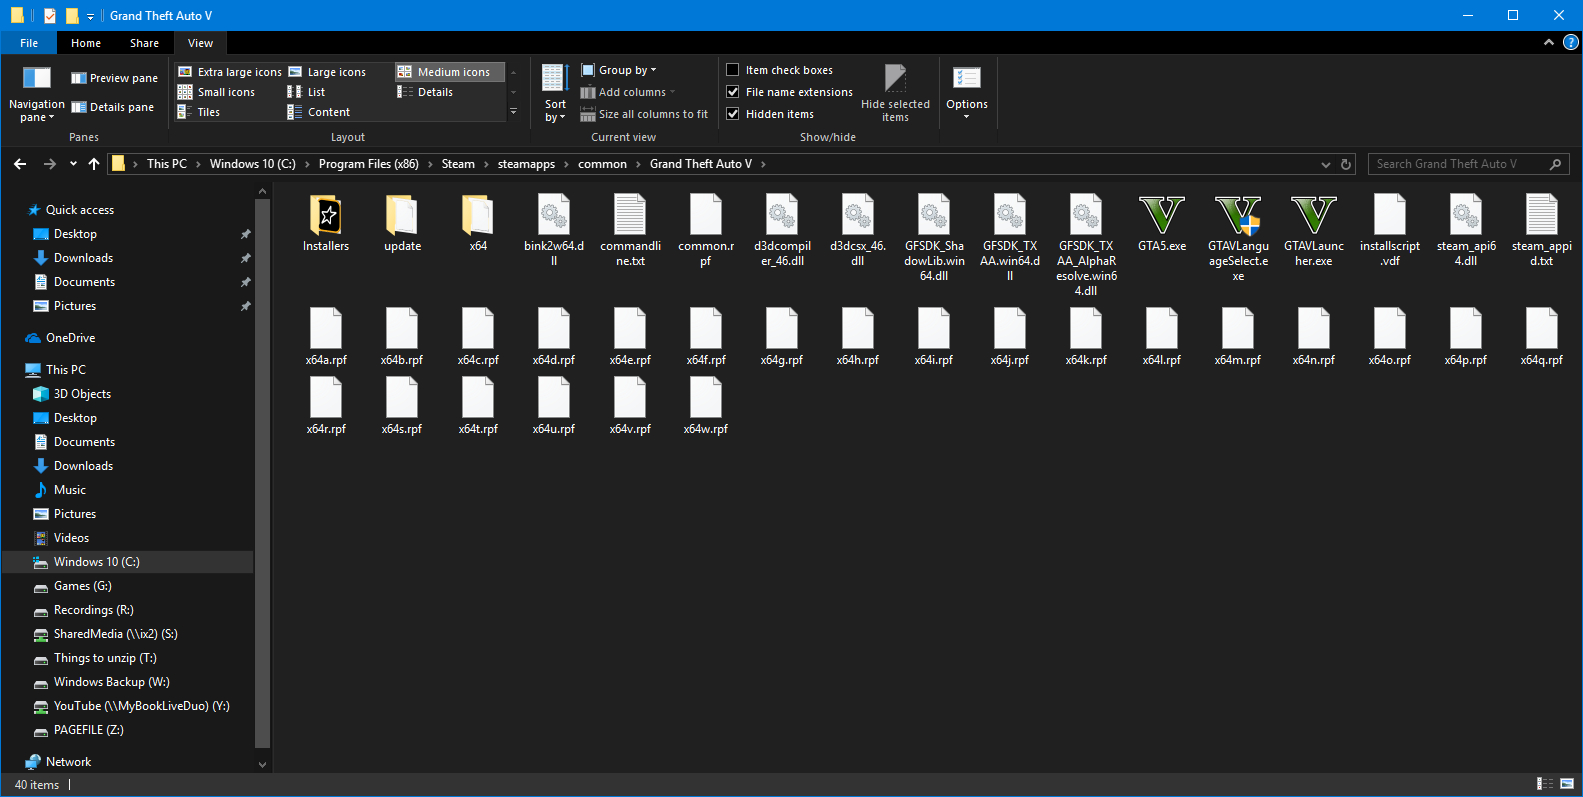Click the Back navigation arrow
Viewport: 1583px width, 797px height.
tap(20, 164)
